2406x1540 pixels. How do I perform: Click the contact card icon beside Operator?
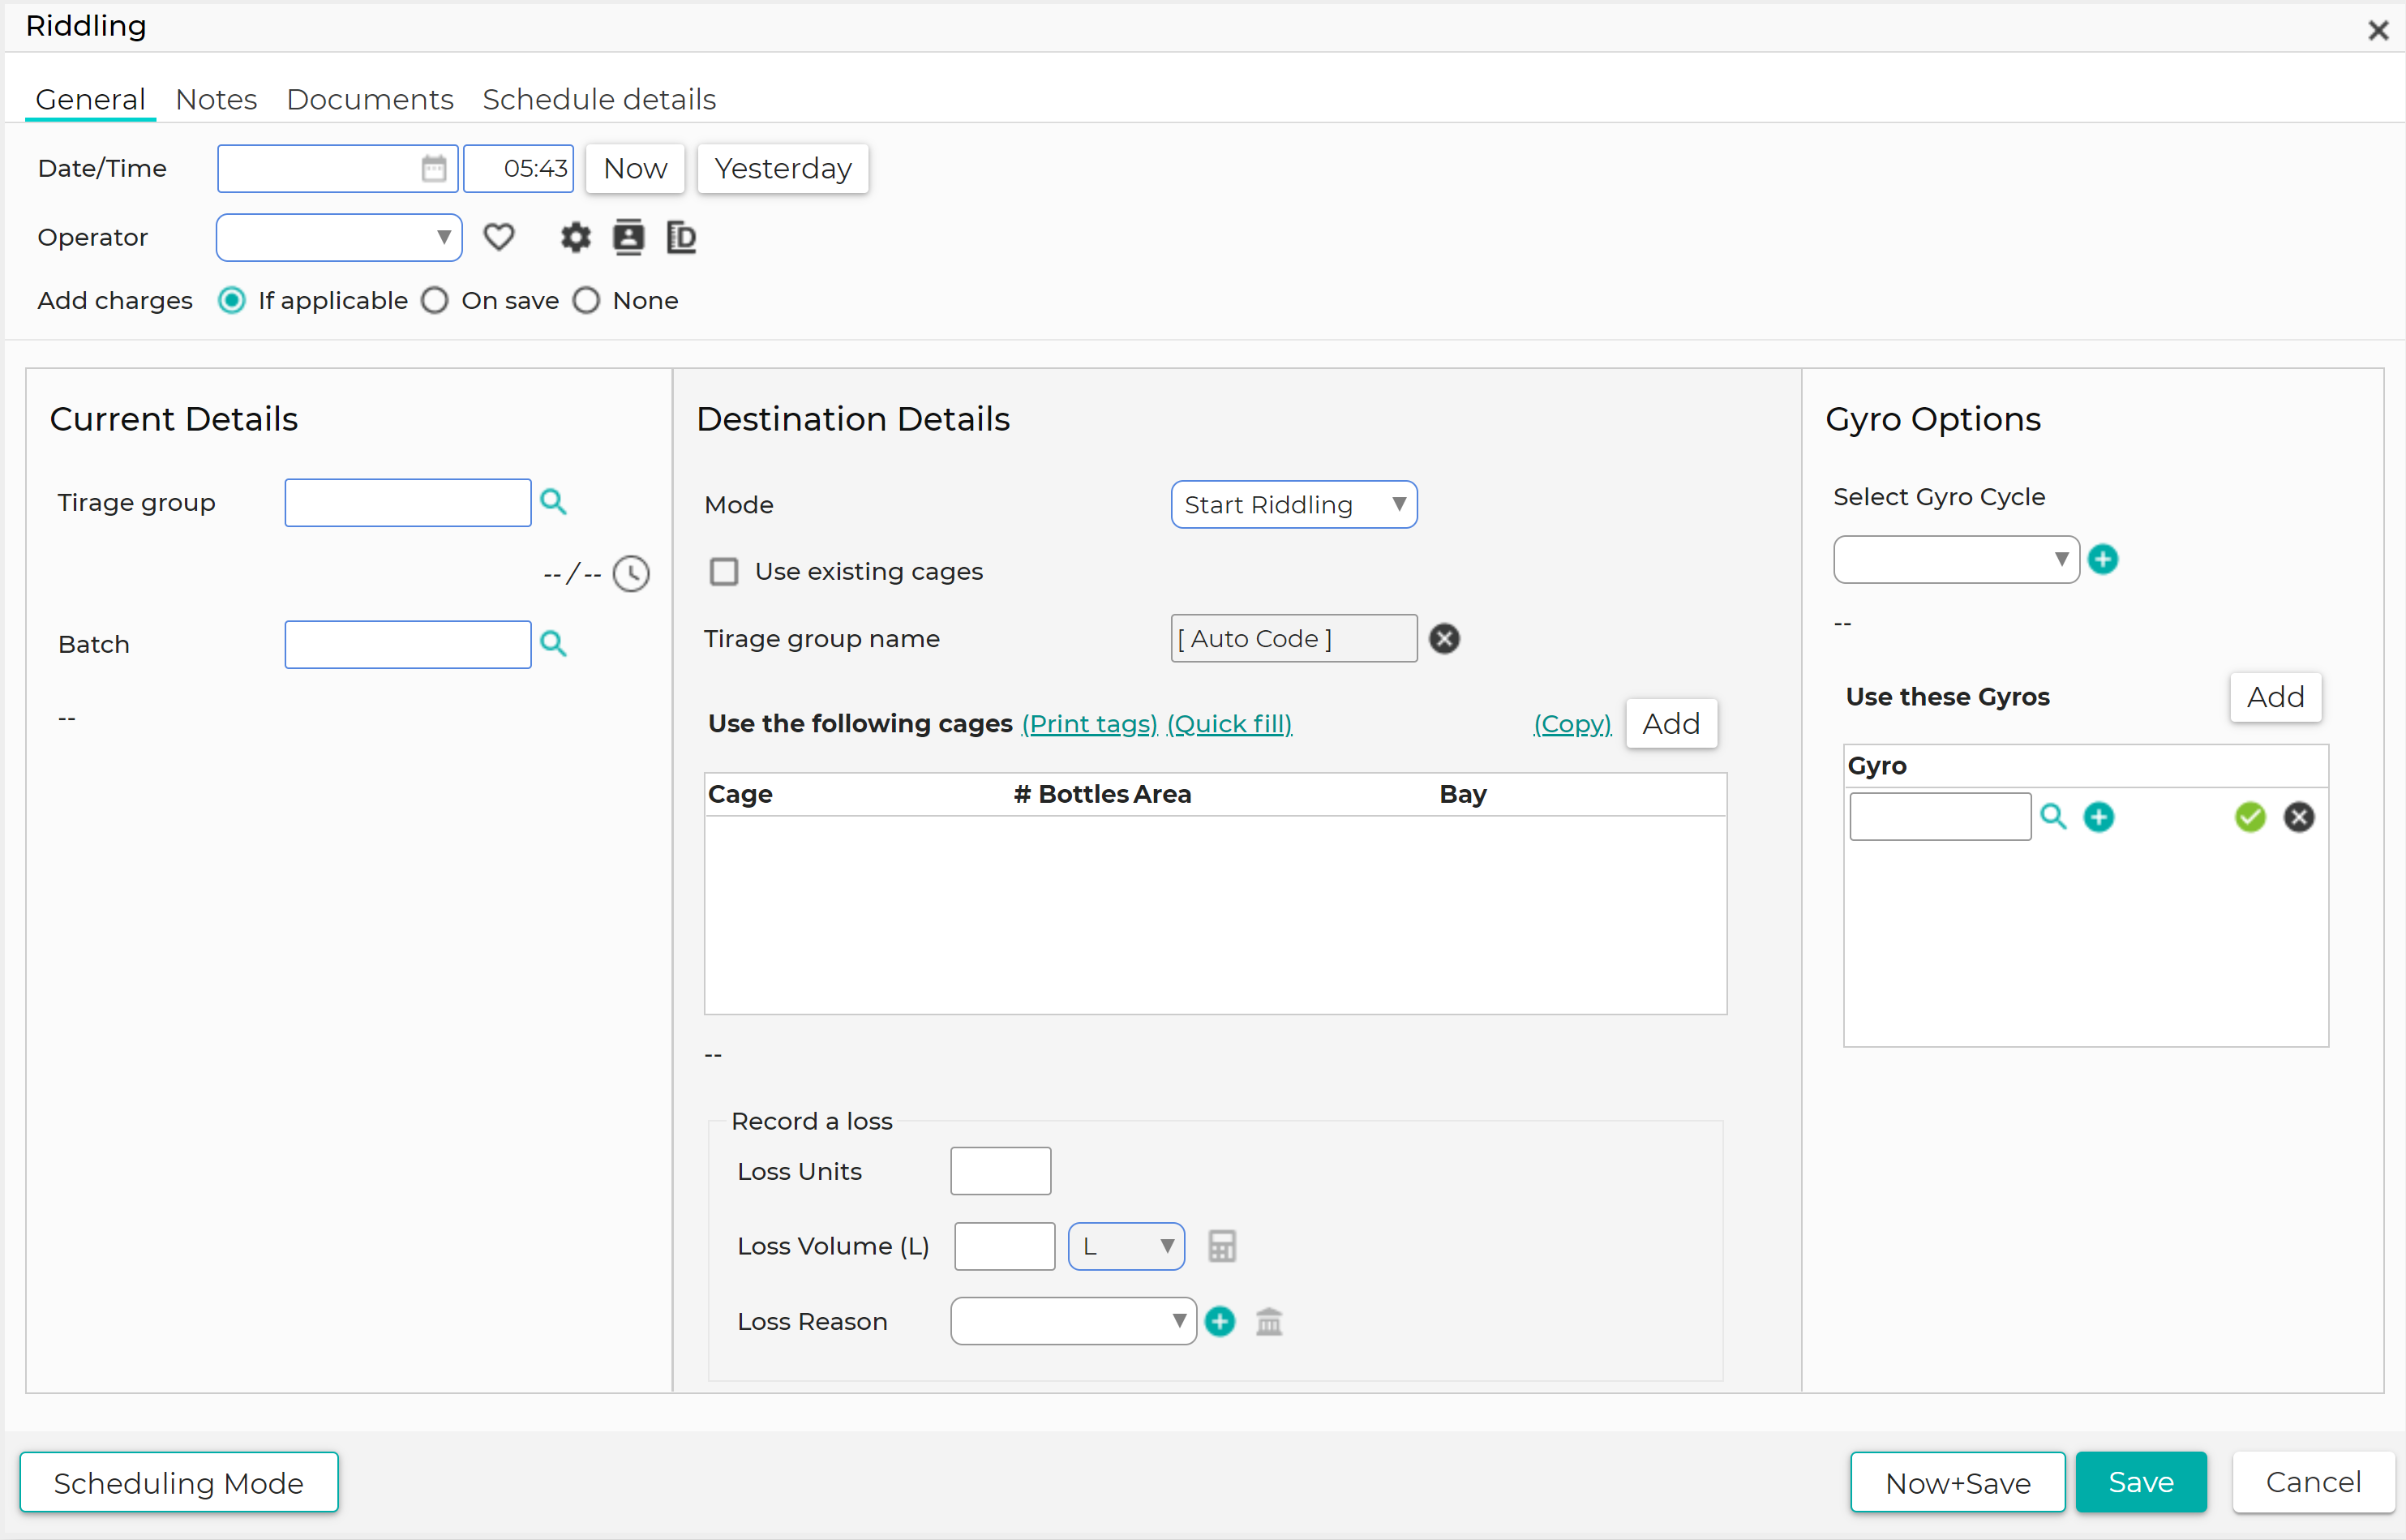click(x=628, y=237)
